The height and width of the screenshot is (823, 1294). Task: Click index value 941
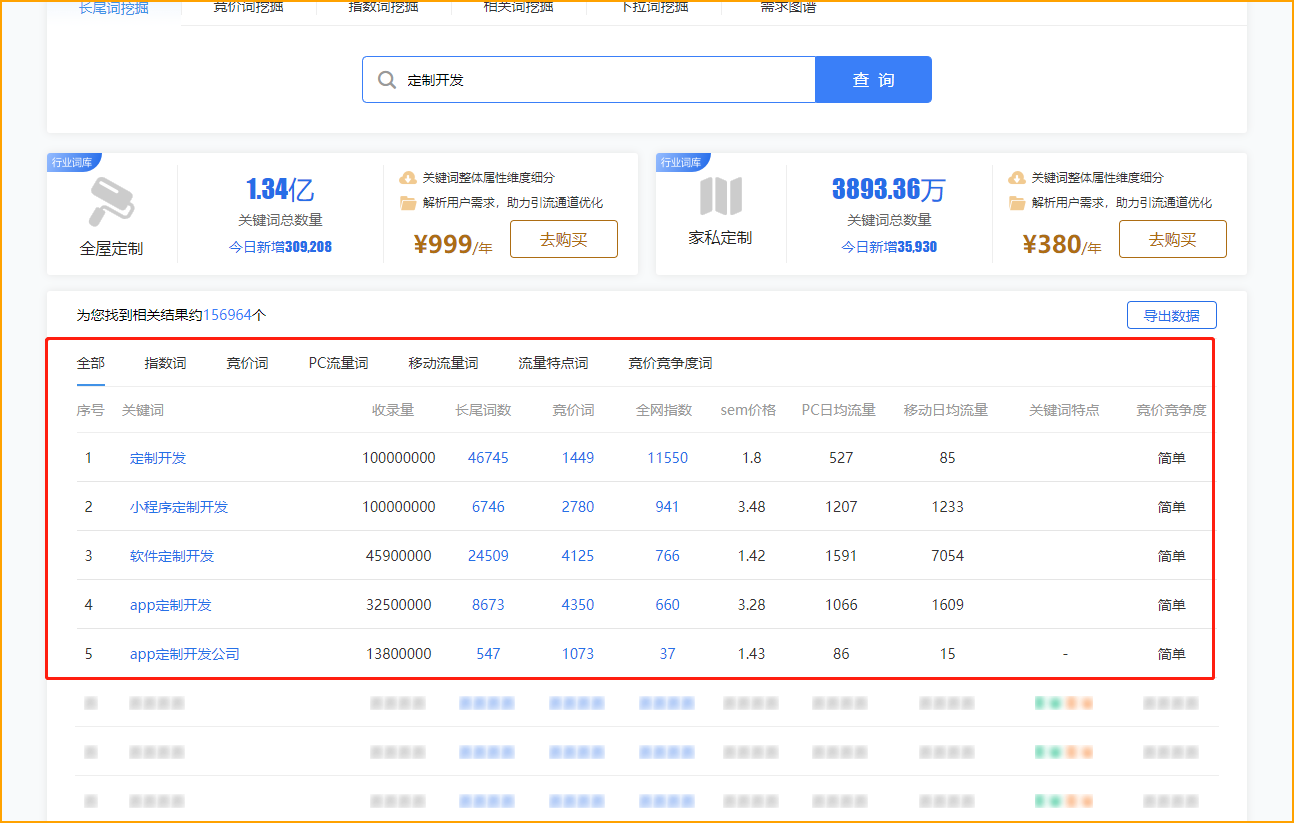point(668,507)
